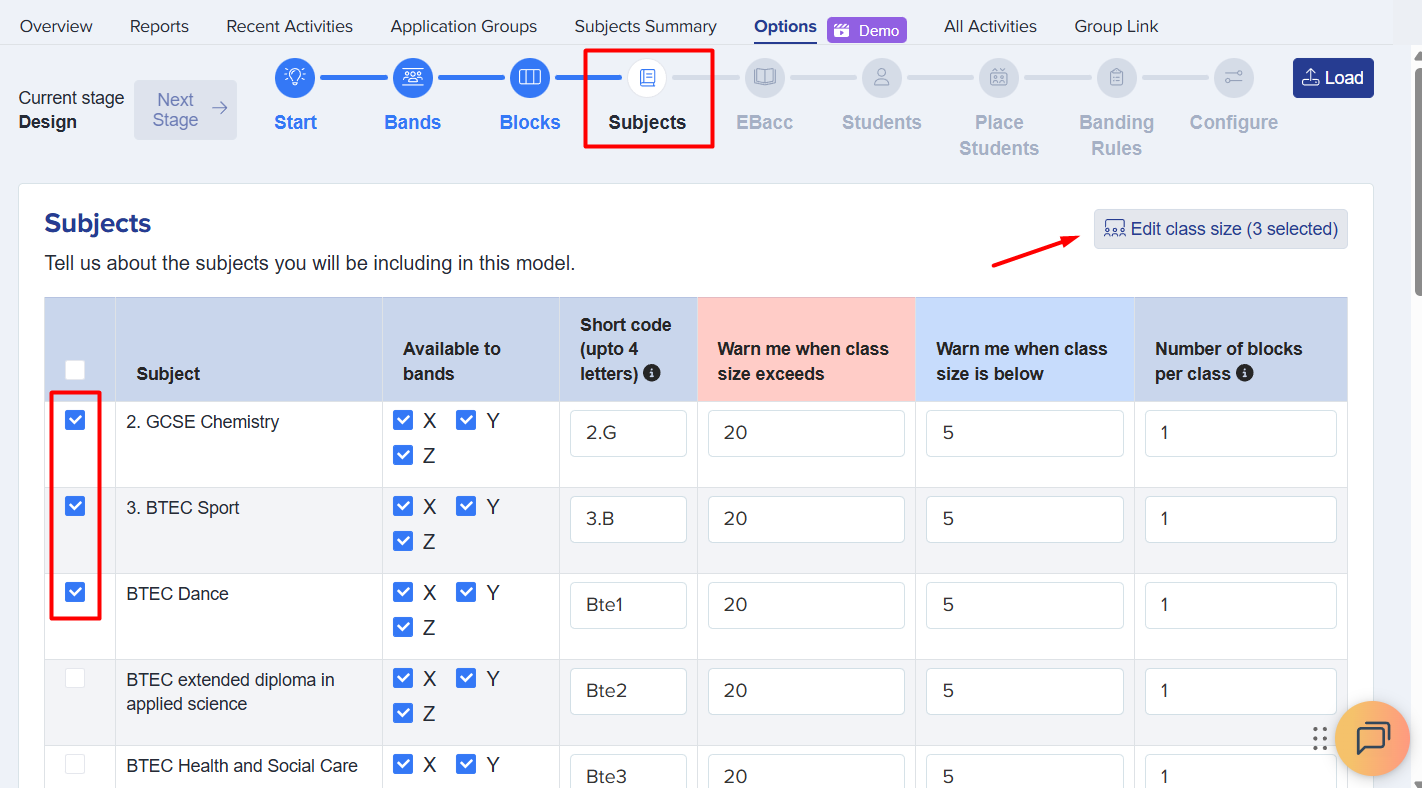Click the Subjects stage book icon
The width and height of the screenshot is (1422, 788).
click(x=647, y=77)
